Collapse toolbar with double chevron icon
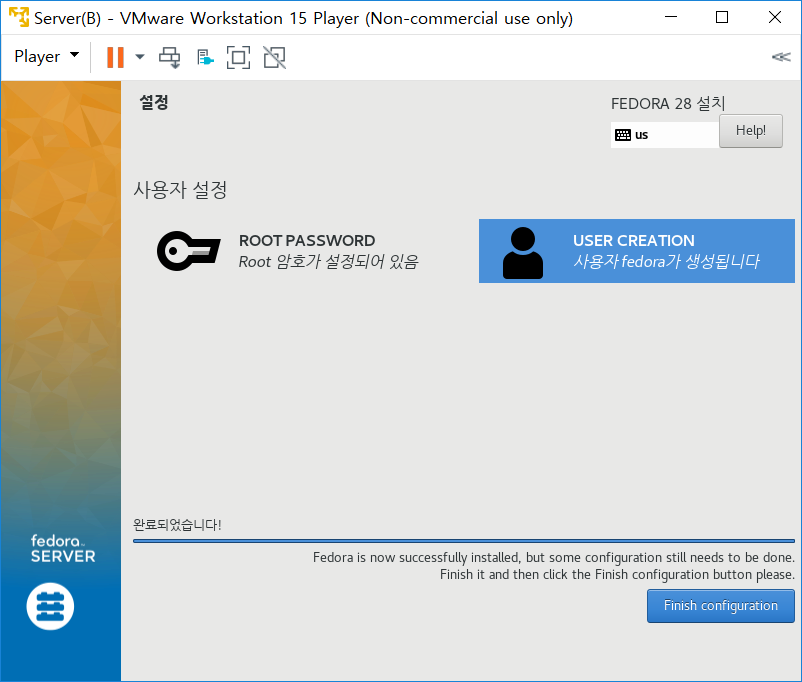Viewport: 802px width, 682px height. click(x=781, y=57)
